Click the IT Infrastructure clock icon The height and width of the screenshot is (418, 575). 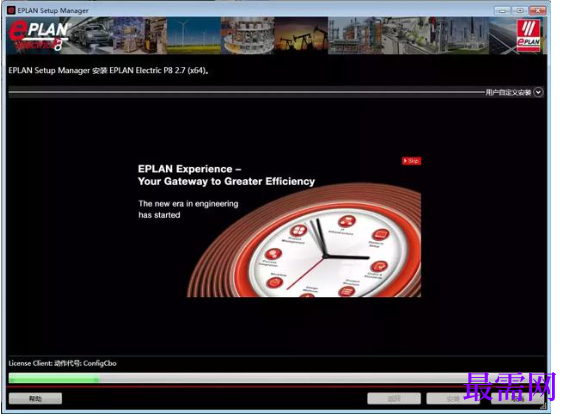click(347, 221)
